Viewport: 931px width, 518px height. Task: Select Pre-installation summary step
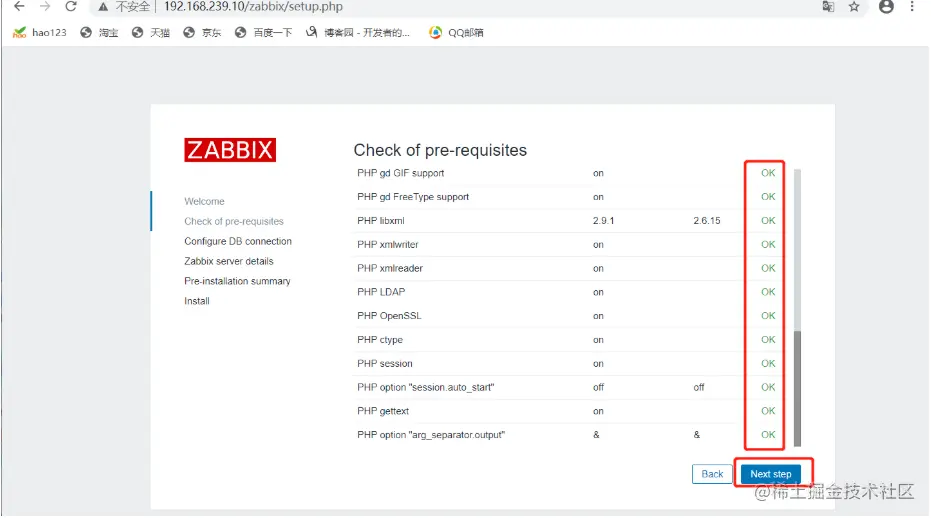237,281
